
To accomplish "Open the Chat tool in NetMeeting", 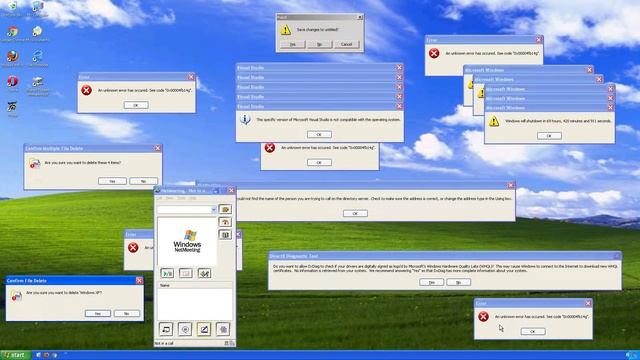I will point(185,329).
